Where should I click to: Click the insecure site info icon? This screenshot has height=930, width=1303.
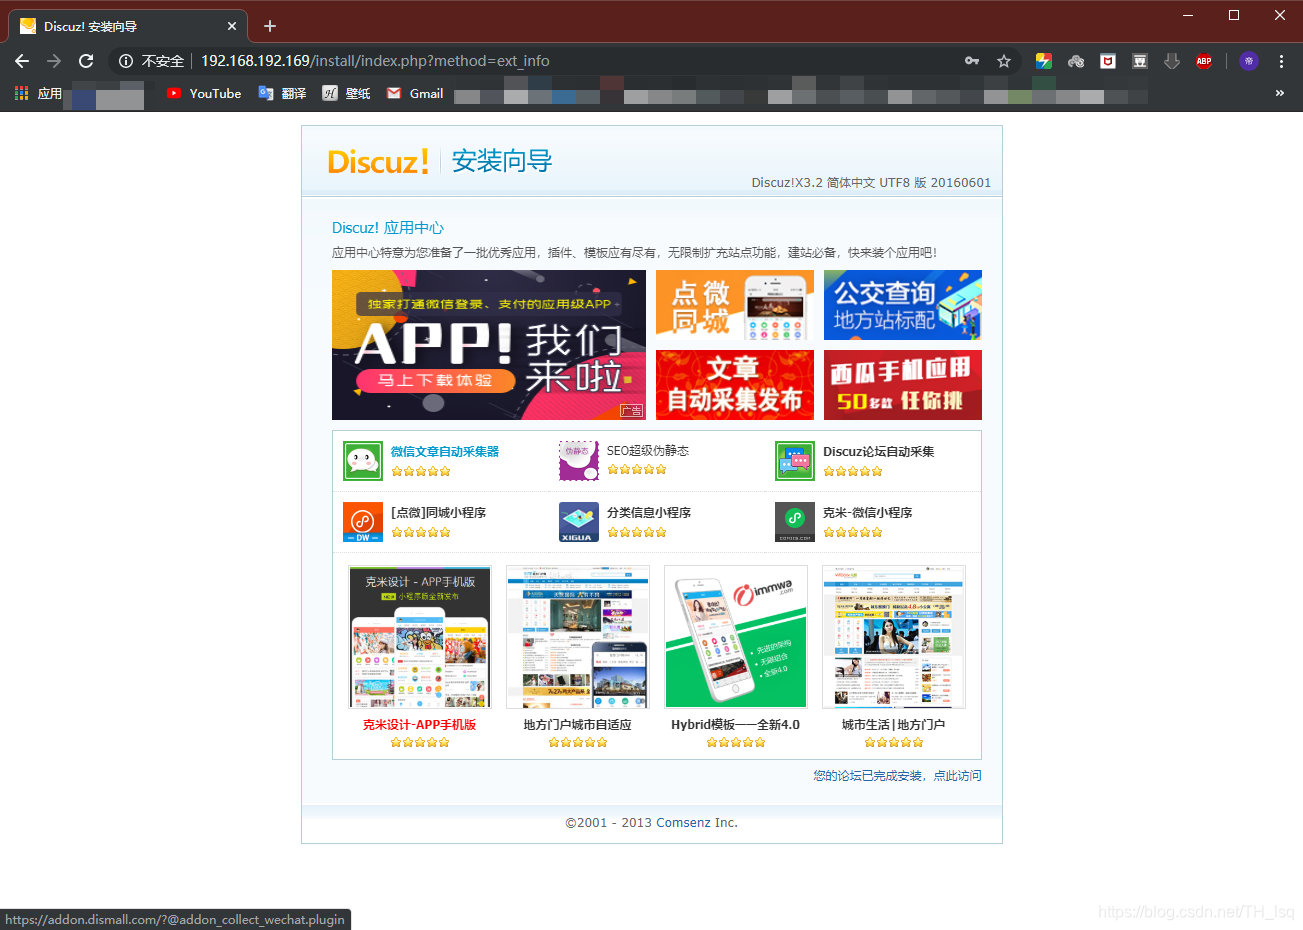pyautogui.click(x=126, y=61)
